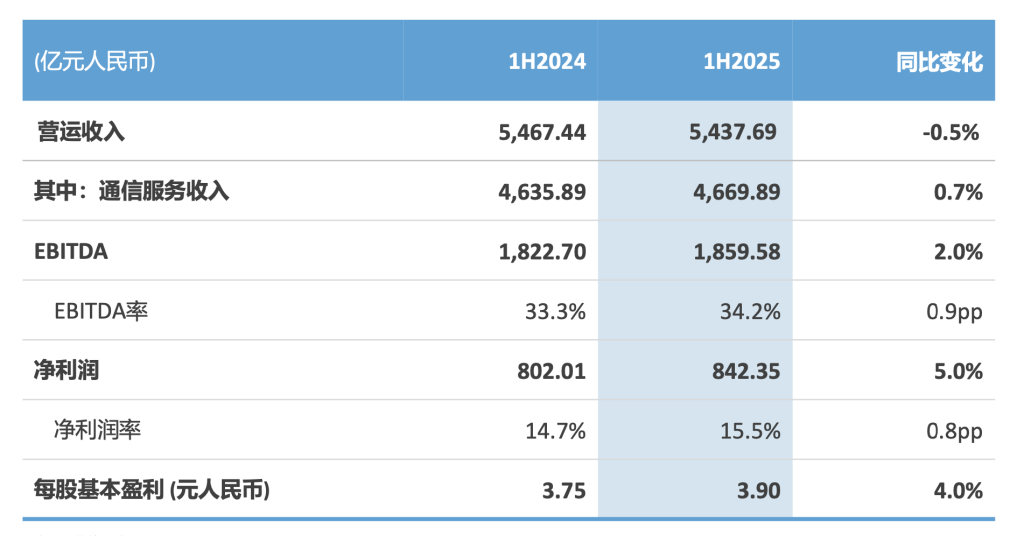Select the EBITDA率 row label

click(101, 311)
